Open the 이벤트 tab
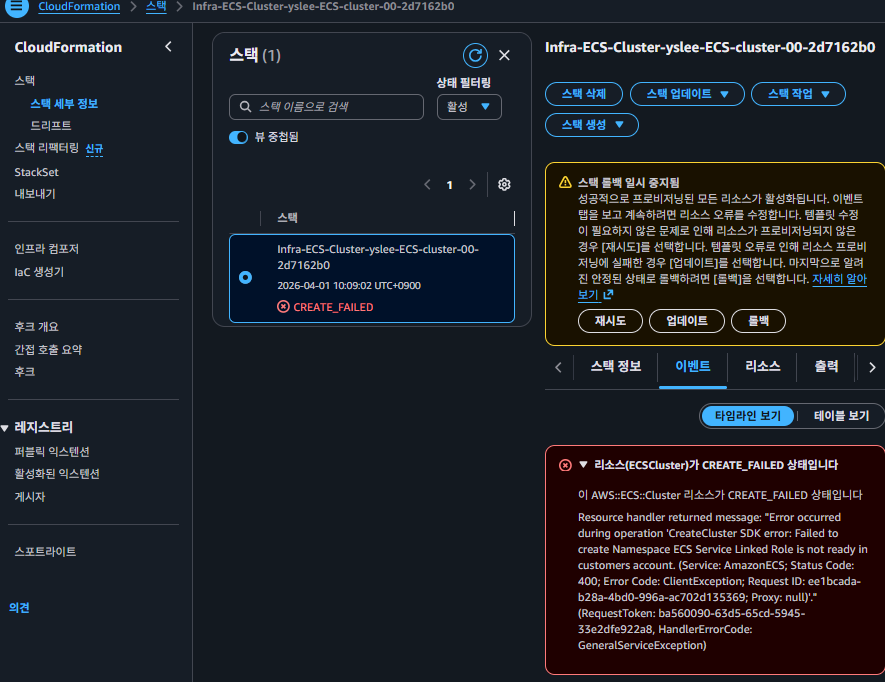 (693, 366)
